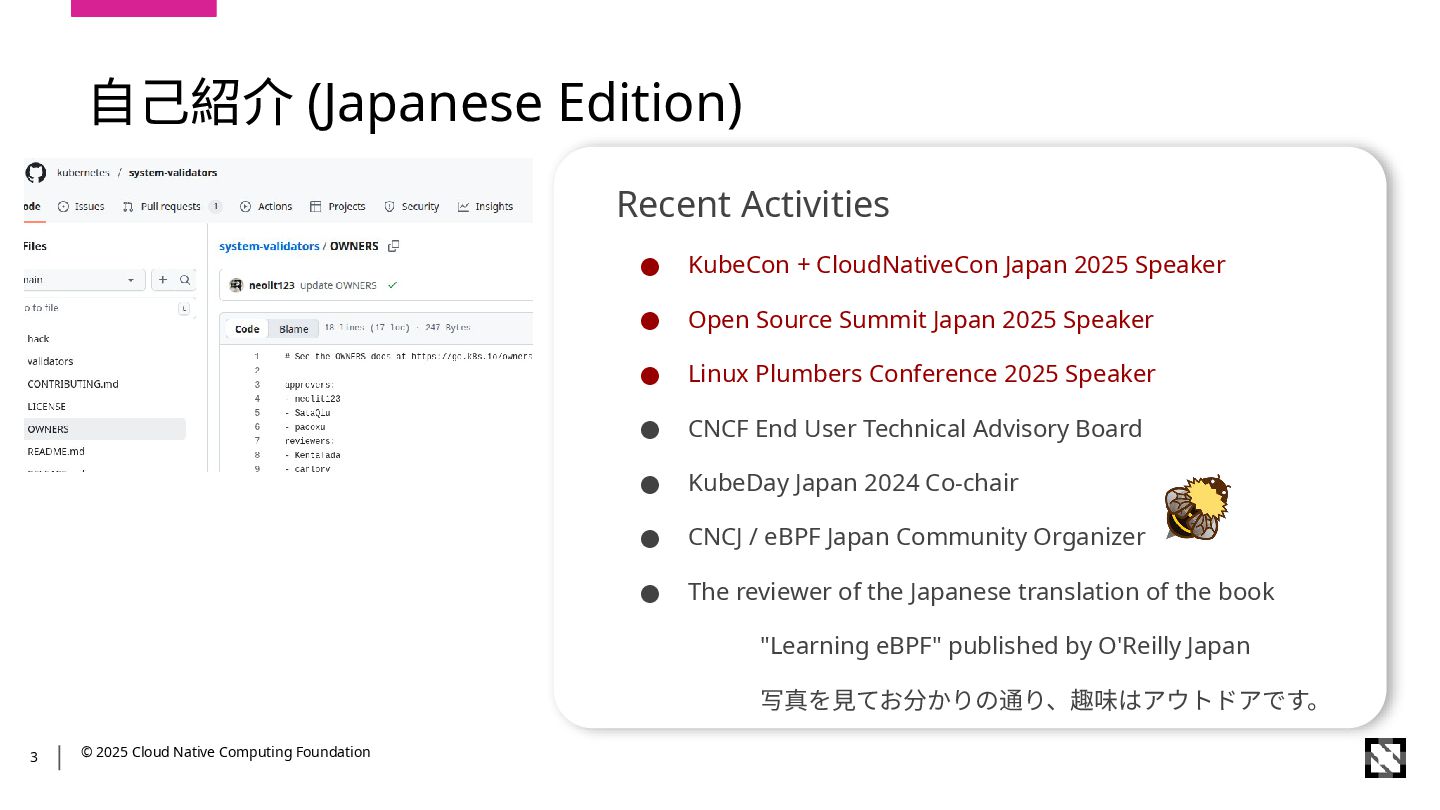This screenshot has width=1440, height=810.
Task: Click the Projects tab table icon
Action: point(315,207)
